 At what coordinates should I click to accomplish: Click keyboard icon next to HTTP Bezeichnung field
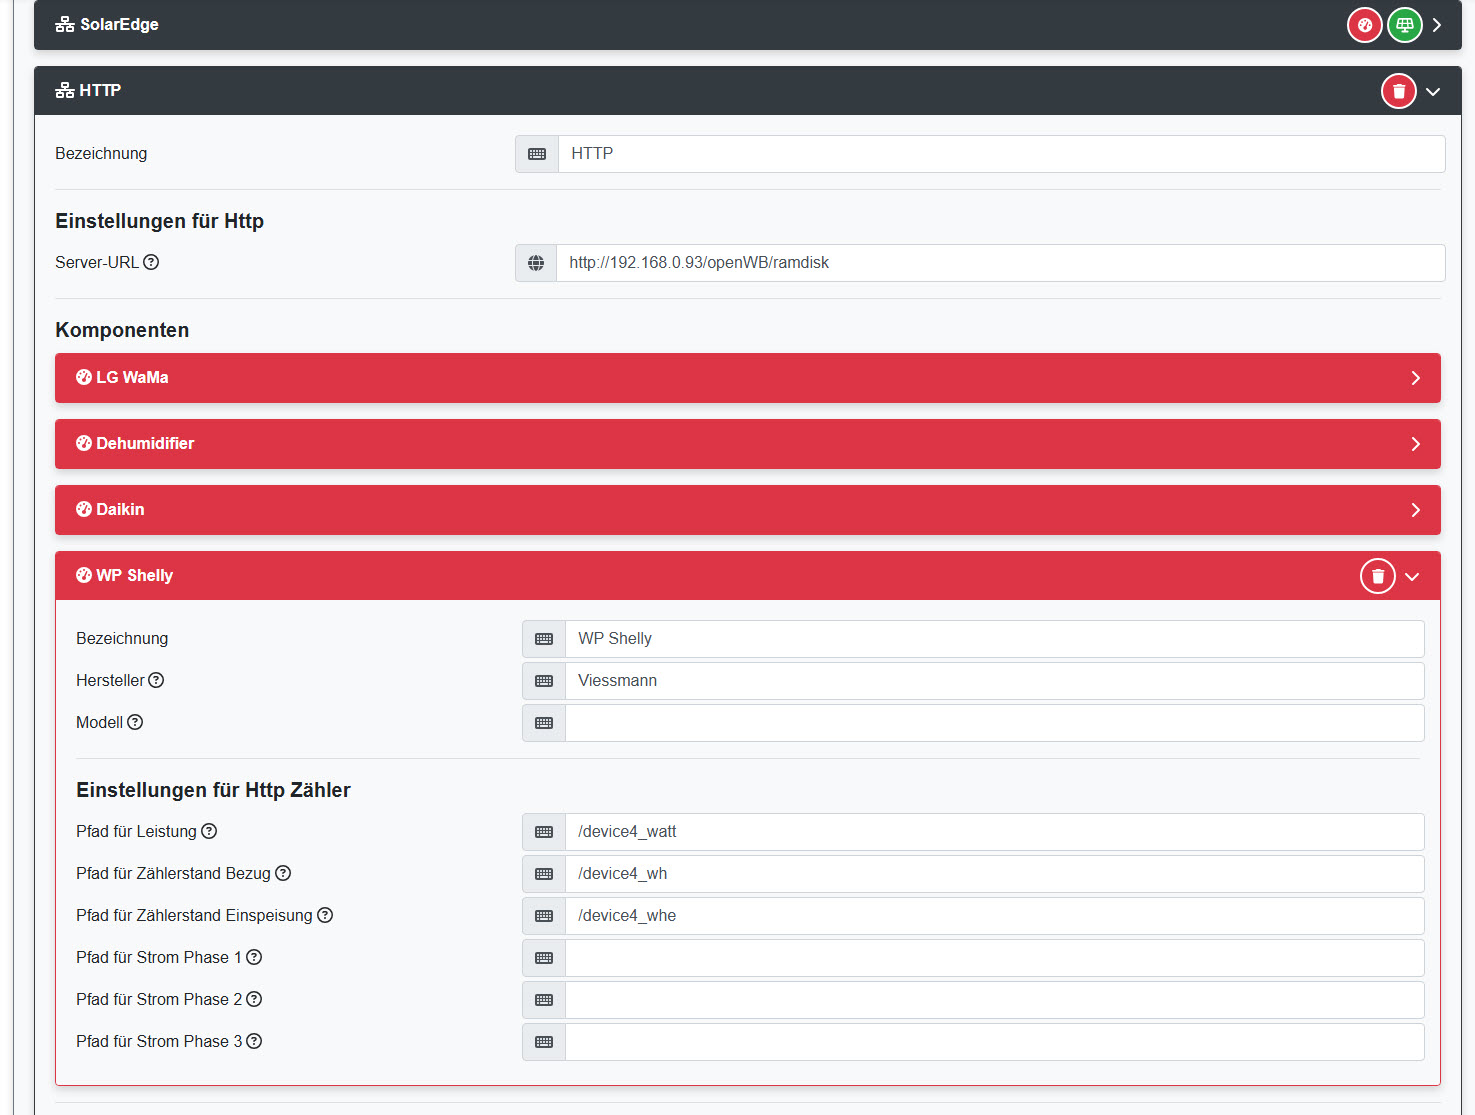pyautogui.click(x=537, y=154)
